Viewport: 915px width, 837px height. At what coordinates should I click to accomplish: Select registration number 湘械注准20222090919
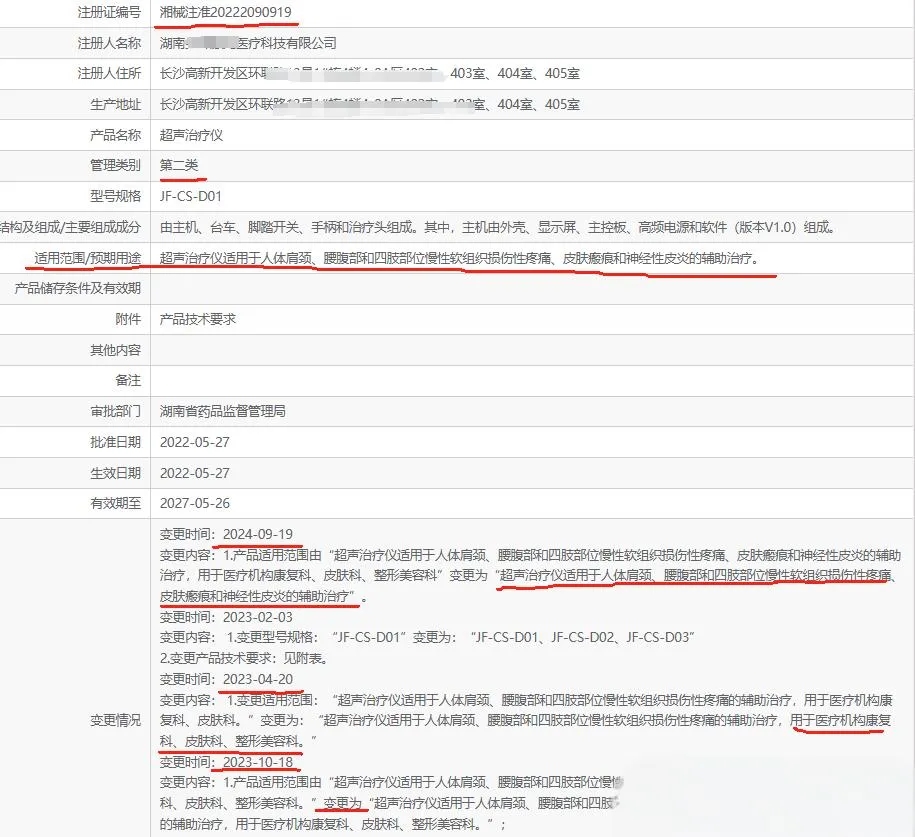click(x=225, y=12)
